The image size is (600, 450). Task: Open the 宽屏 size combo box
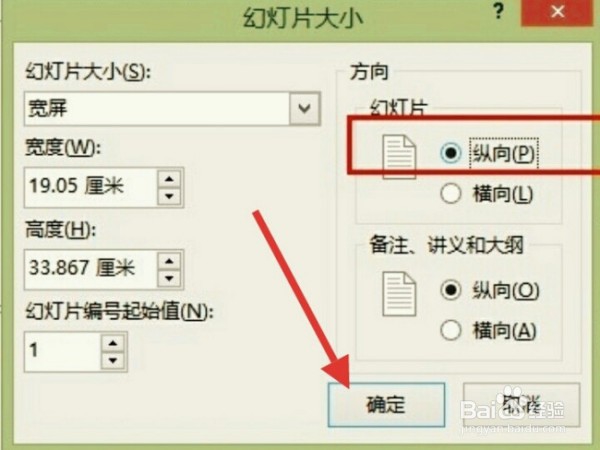click(172, 109)
